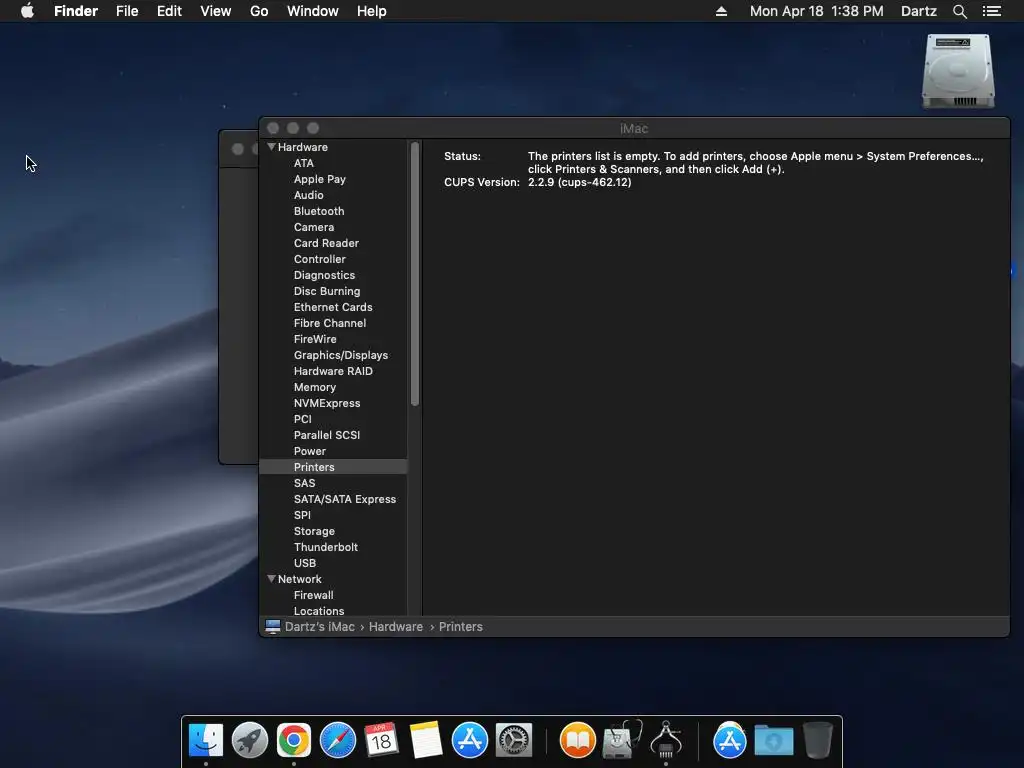Select ATA in the sidebar
The height and width of the screenshot is (768, 1024).
(304, 163)
